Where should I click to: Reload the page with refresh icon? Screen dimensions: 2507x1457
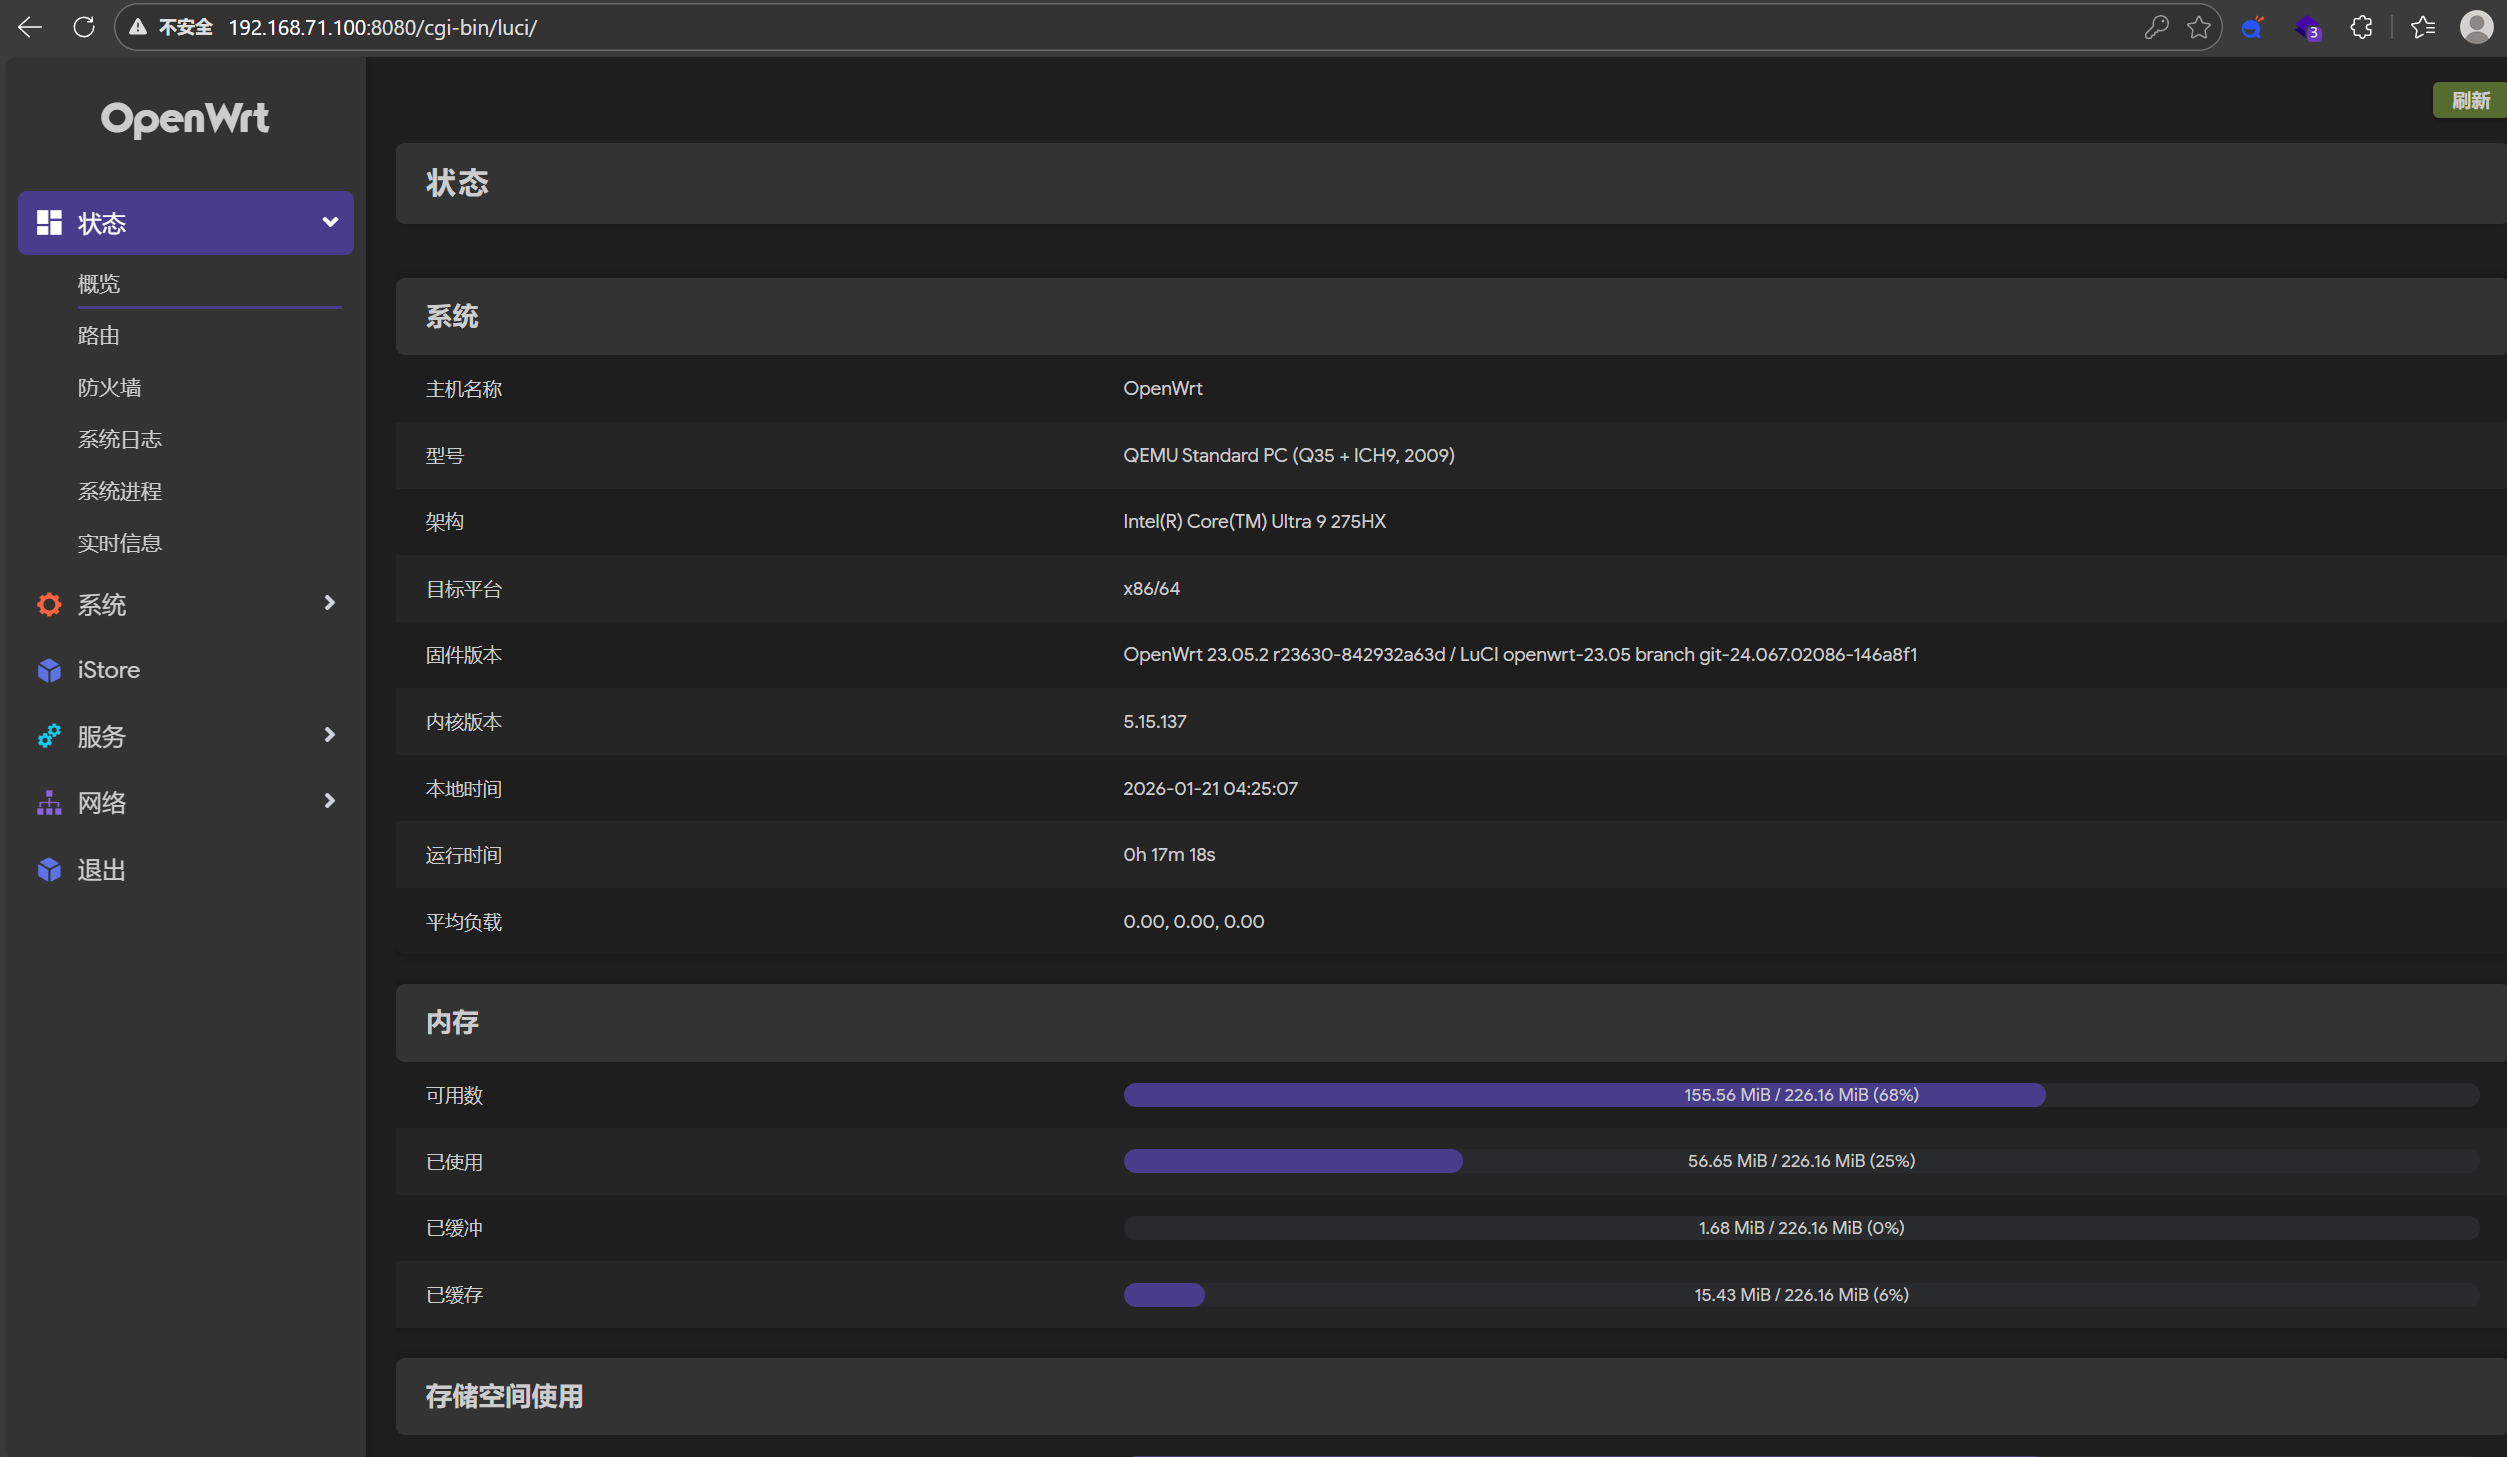pyautogui.click(x=84, y=27)
